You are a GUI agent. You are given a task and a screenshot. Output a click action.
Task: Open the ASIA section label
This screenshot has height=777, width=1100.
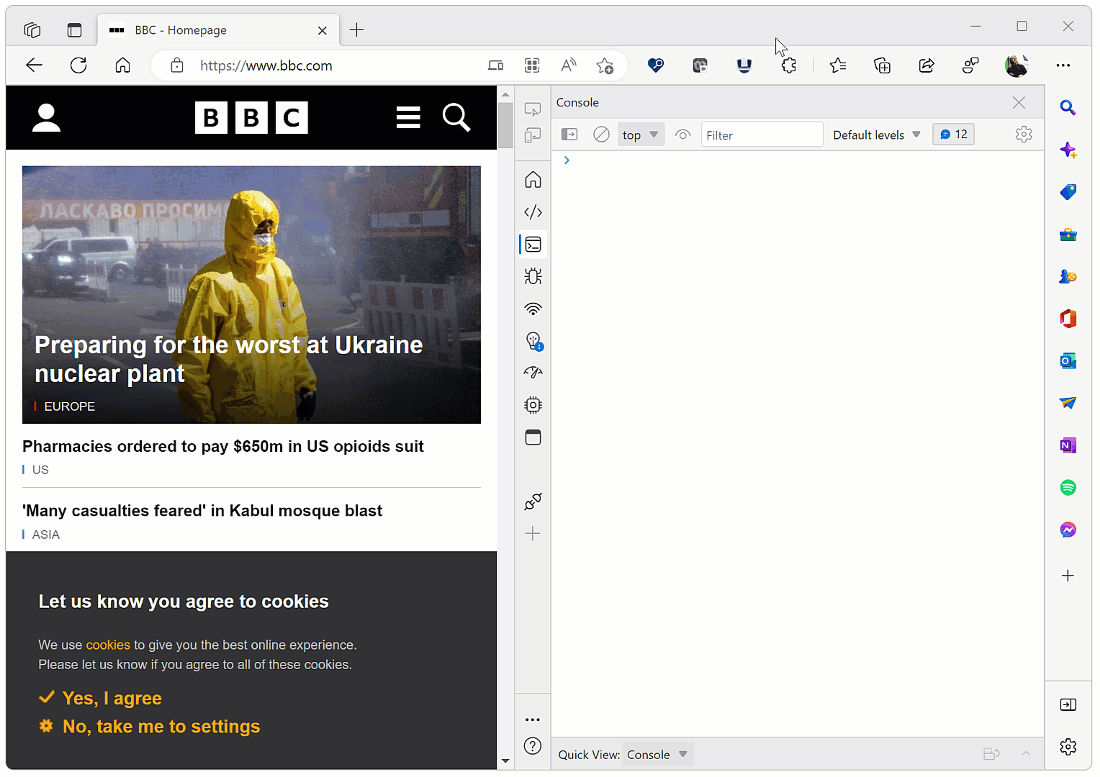[46, 534]
